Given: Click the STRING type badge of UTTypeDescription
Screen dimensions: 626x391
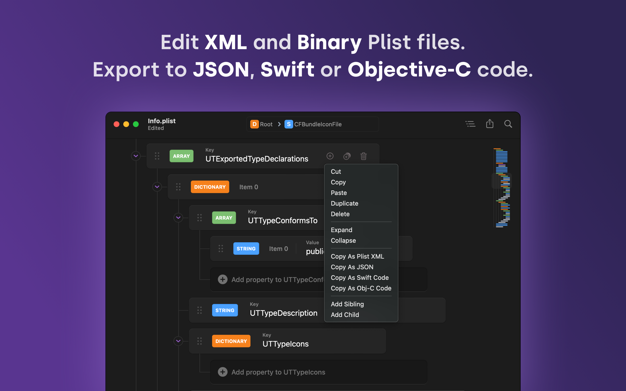Looking at the screenshot, I should 225,310.
